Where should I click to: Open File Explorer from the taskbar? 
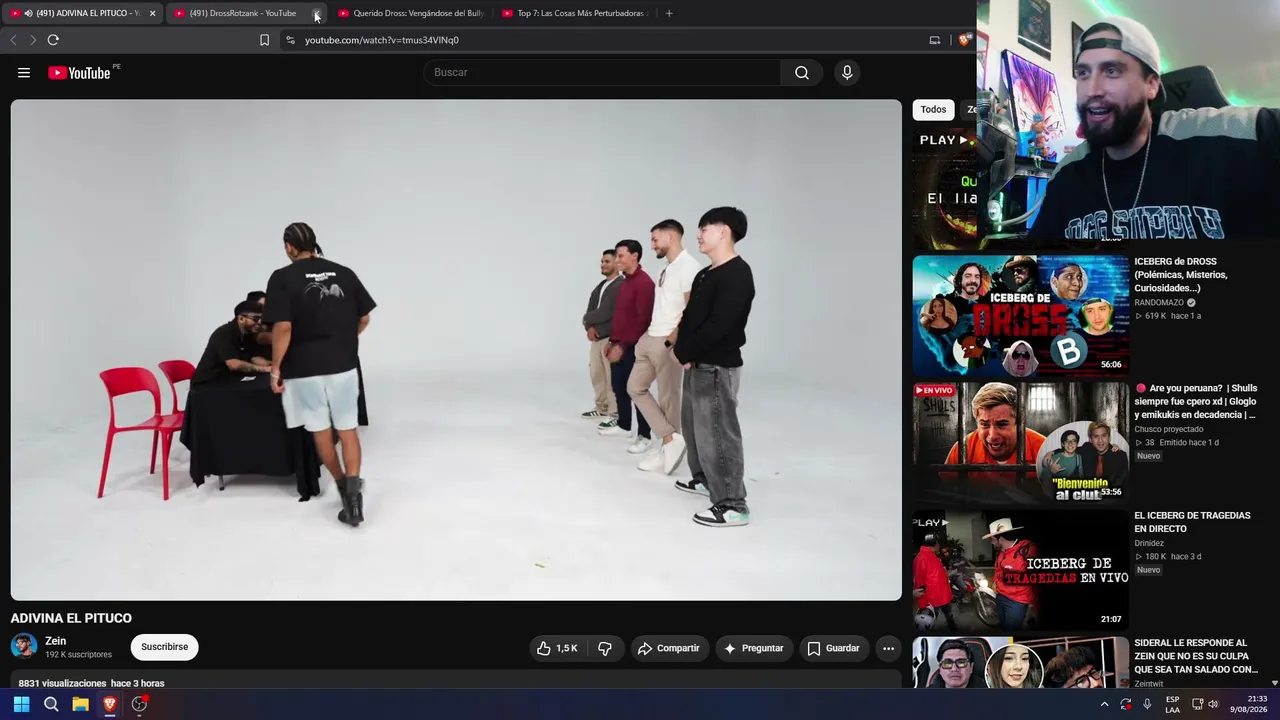click(x=81, y=704)
